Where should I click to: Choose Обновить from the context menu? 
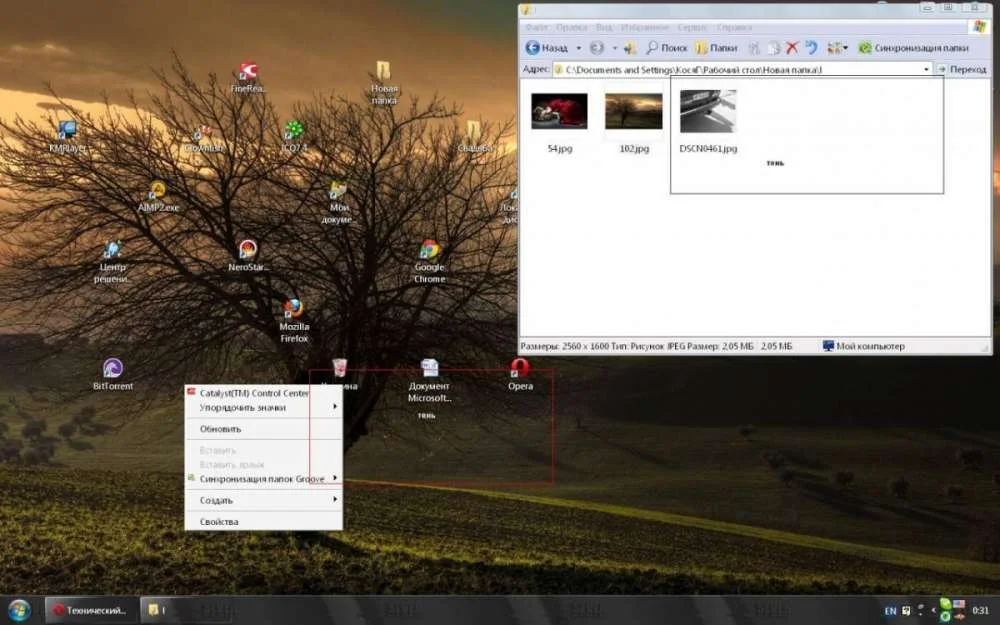click(x=220, y=429)
